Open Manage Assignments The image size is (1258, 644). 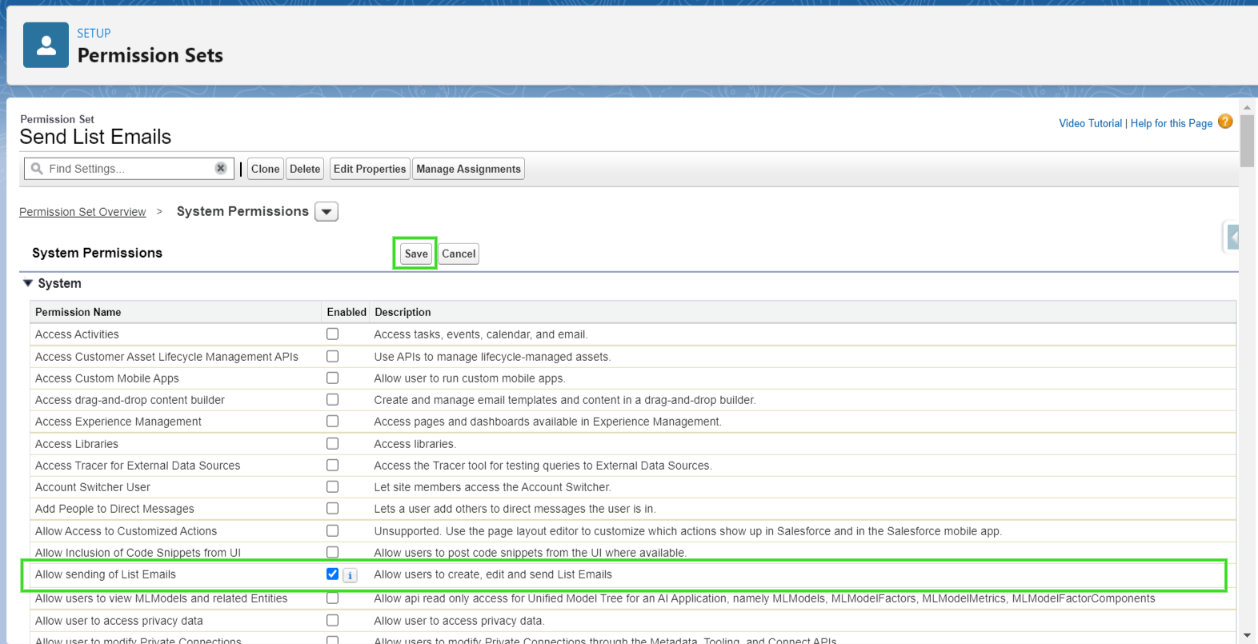(x=468, y=168)
